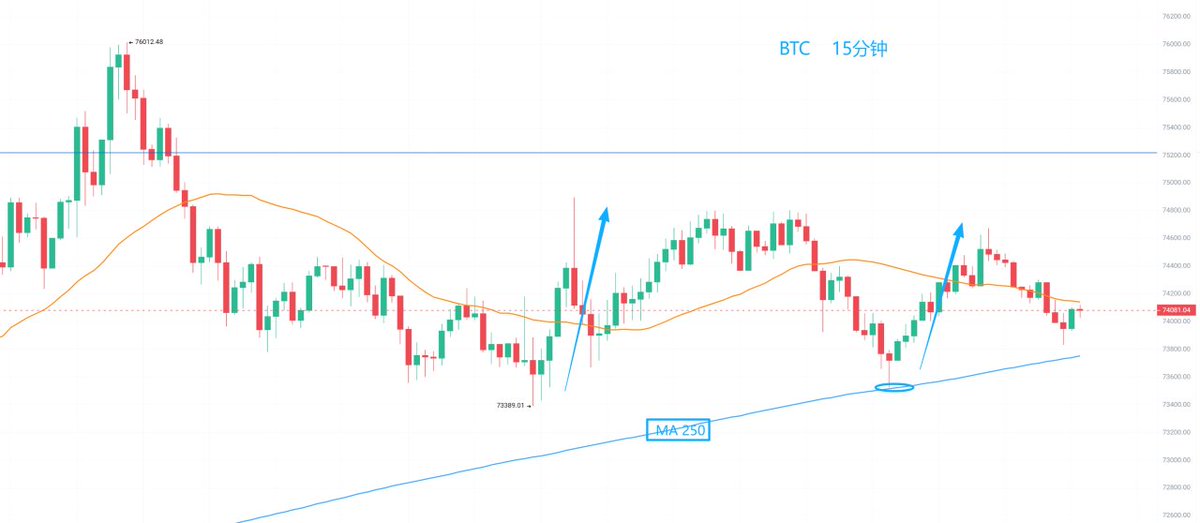Click the 75600.00 price axis label
1200x523 pixels.
tap(1175, 99)
